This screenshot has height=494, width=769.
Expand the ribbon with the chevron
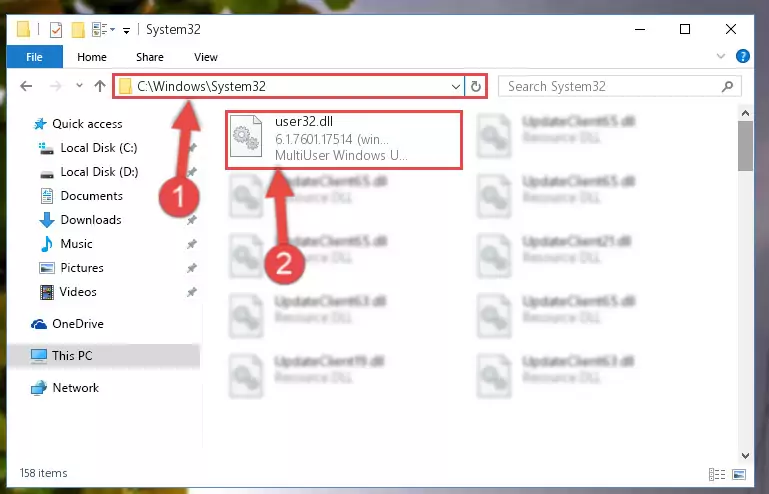[x=720, y=56]
